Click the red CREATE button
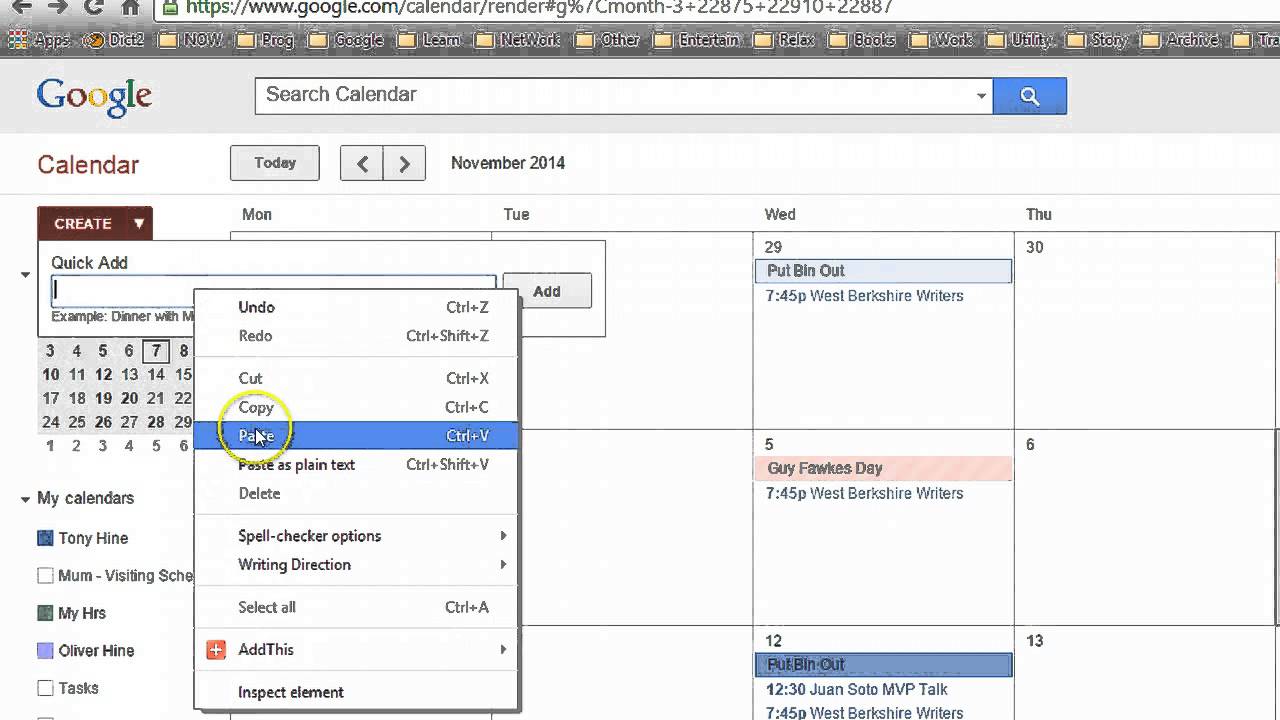This screenshot has height=720, width=1280. pyautogui.click(x=82, y=223)
